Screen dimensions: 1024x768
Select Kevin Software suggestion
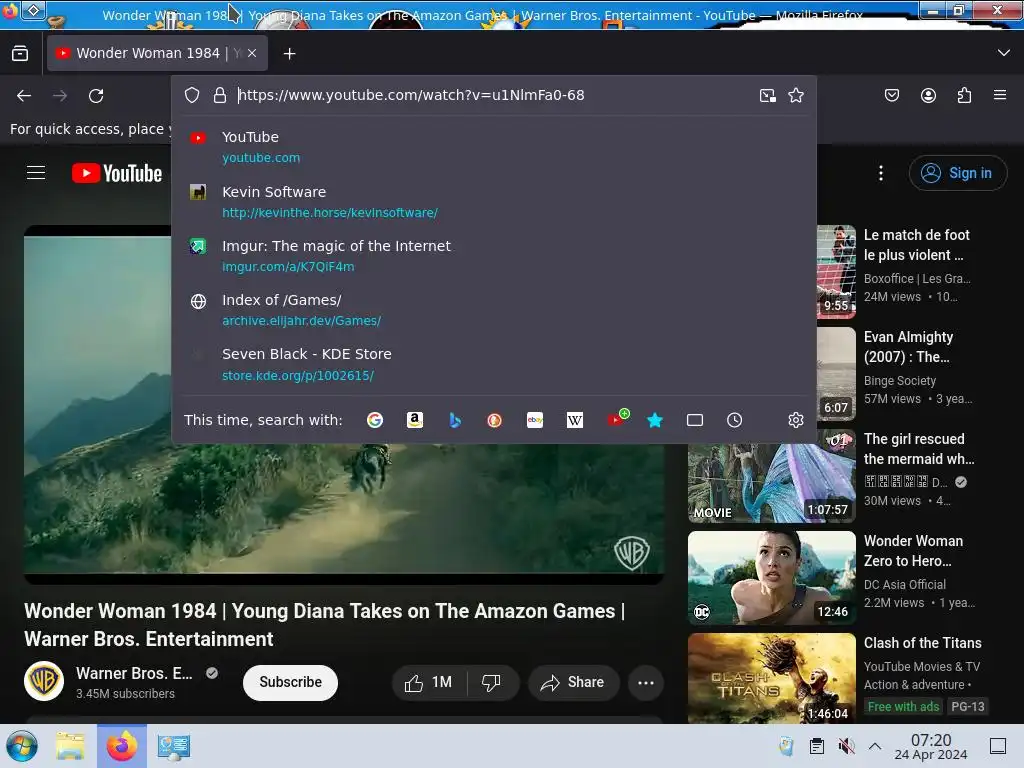click(494, 202)
